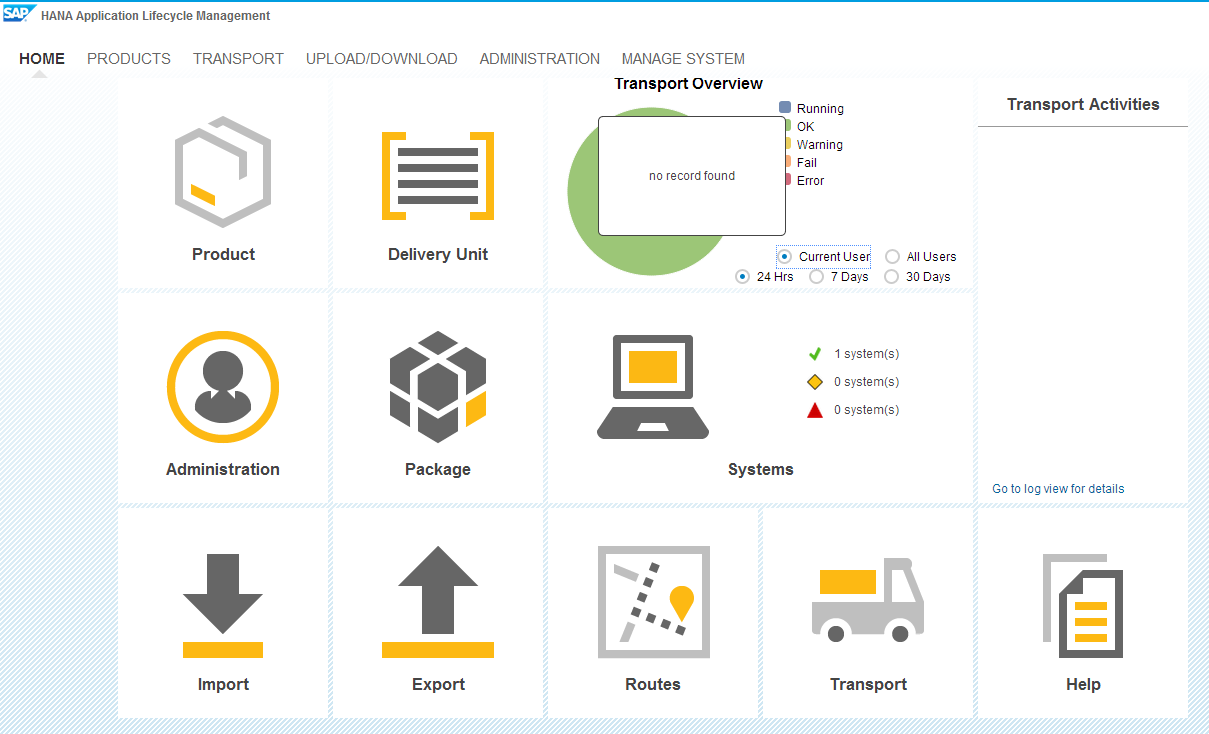Click the green checkmark system status icon

(815, 354)
